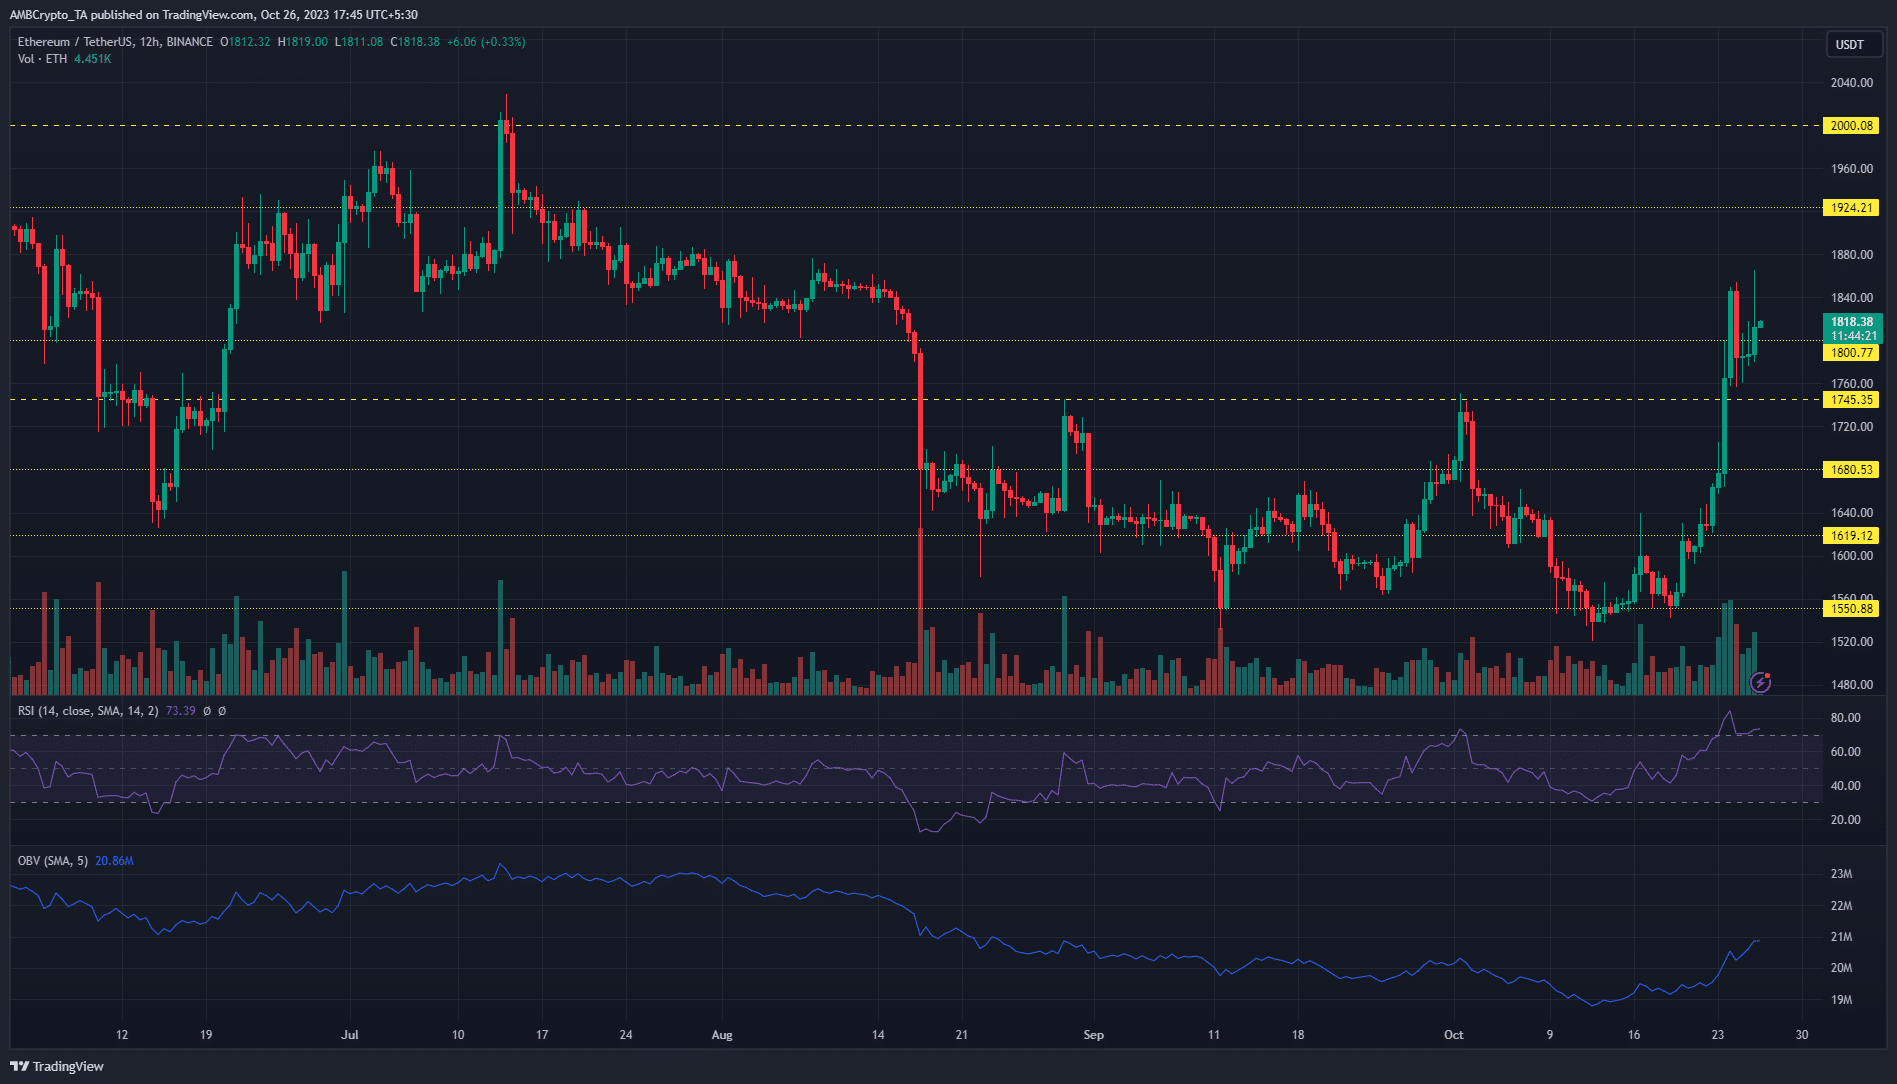Click the Sep date label on time axis
The width and height of the screenshot is (1897, 1084).
(x=1094, y=1035)
